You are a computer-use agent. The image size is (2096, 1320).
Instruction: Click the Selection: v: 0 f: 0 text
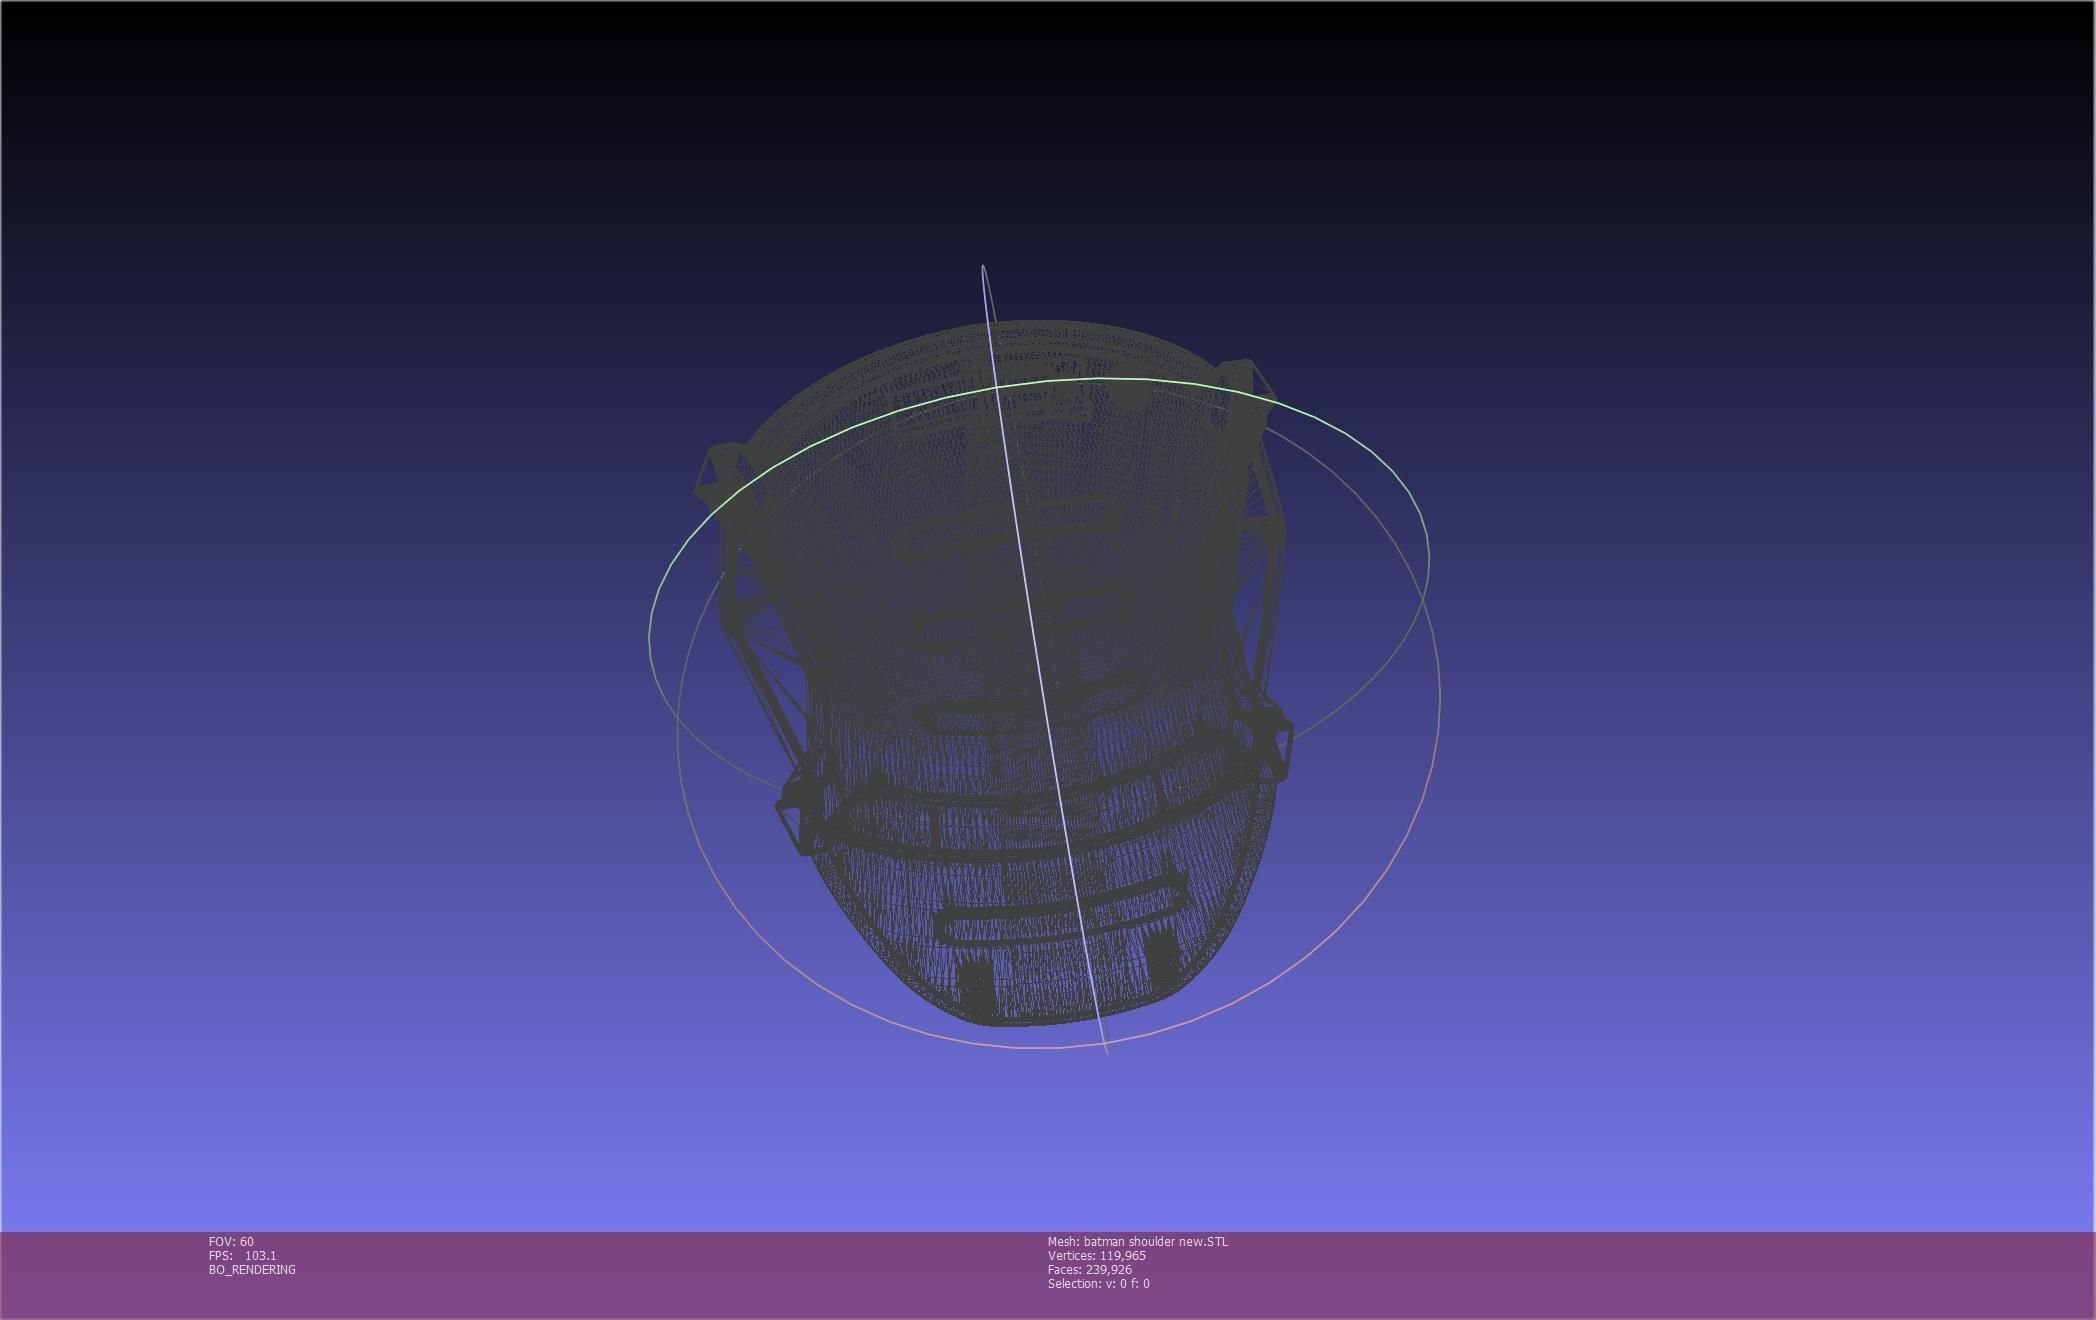[x=1099, y=1284]
